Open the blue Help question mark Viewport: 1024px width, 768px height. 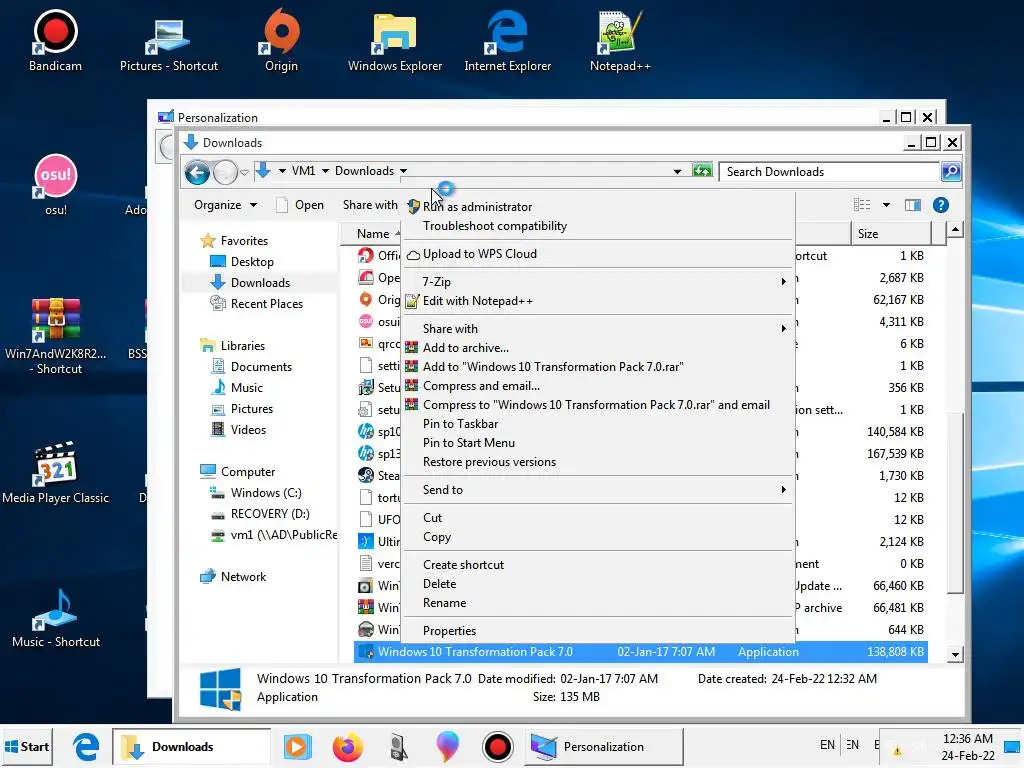[x=940, y=205]
